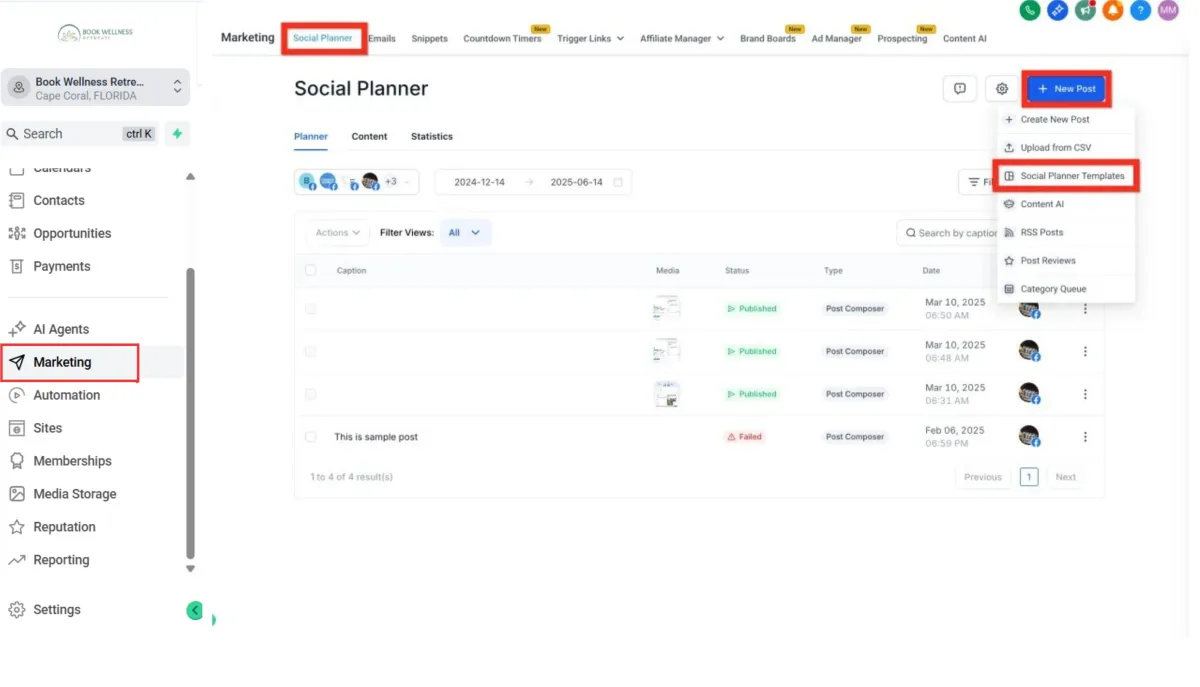Expand the Affiliate Manager dropdown
Image resolution: width=1200 pixels, height=687 pixels.
click(682, 38)
